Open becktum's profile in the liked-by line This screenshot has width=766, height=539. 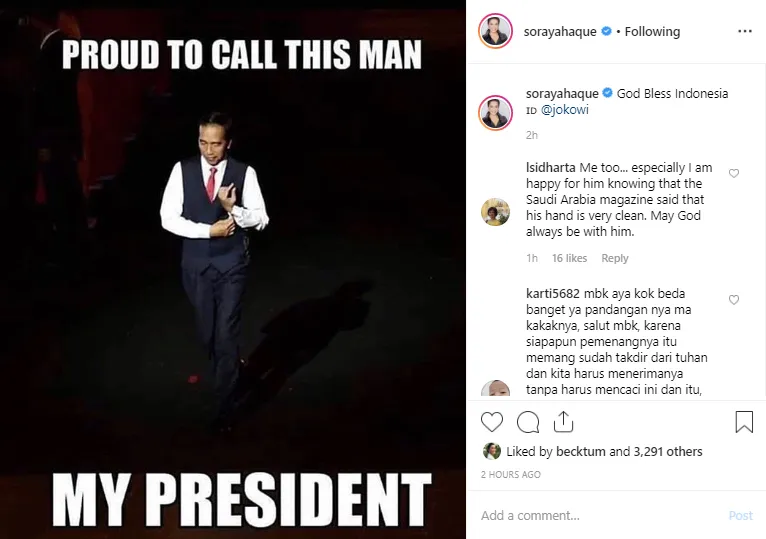tap(576, 452)
